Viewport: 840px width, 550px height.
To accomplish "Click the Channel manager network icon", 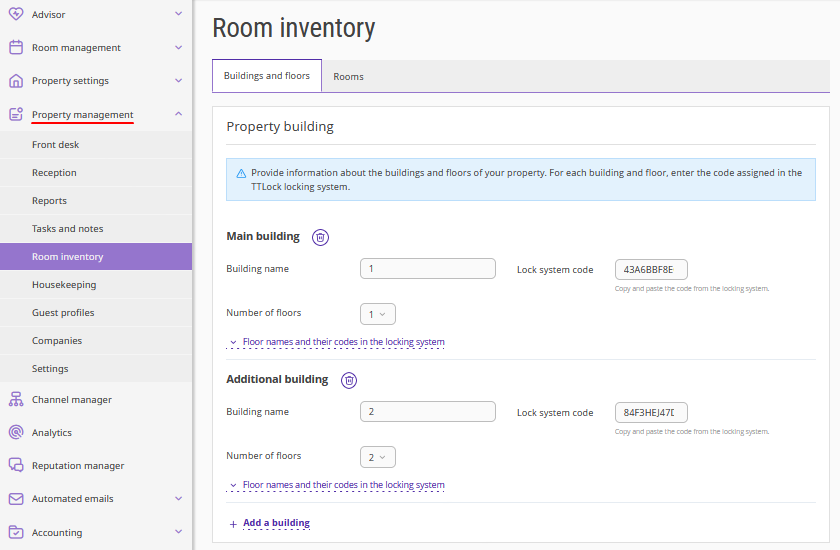I will coord(16,399).
